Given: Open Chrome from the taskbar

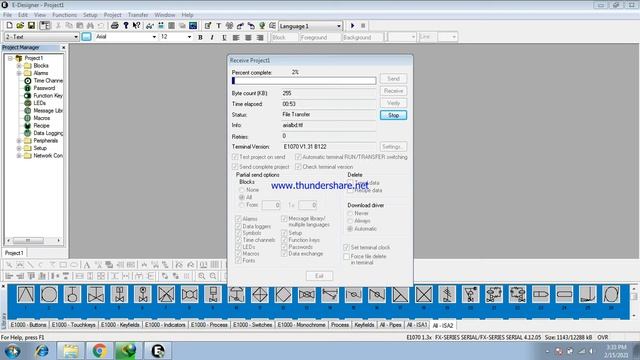Looking at the screenshot, I should 99,351.
